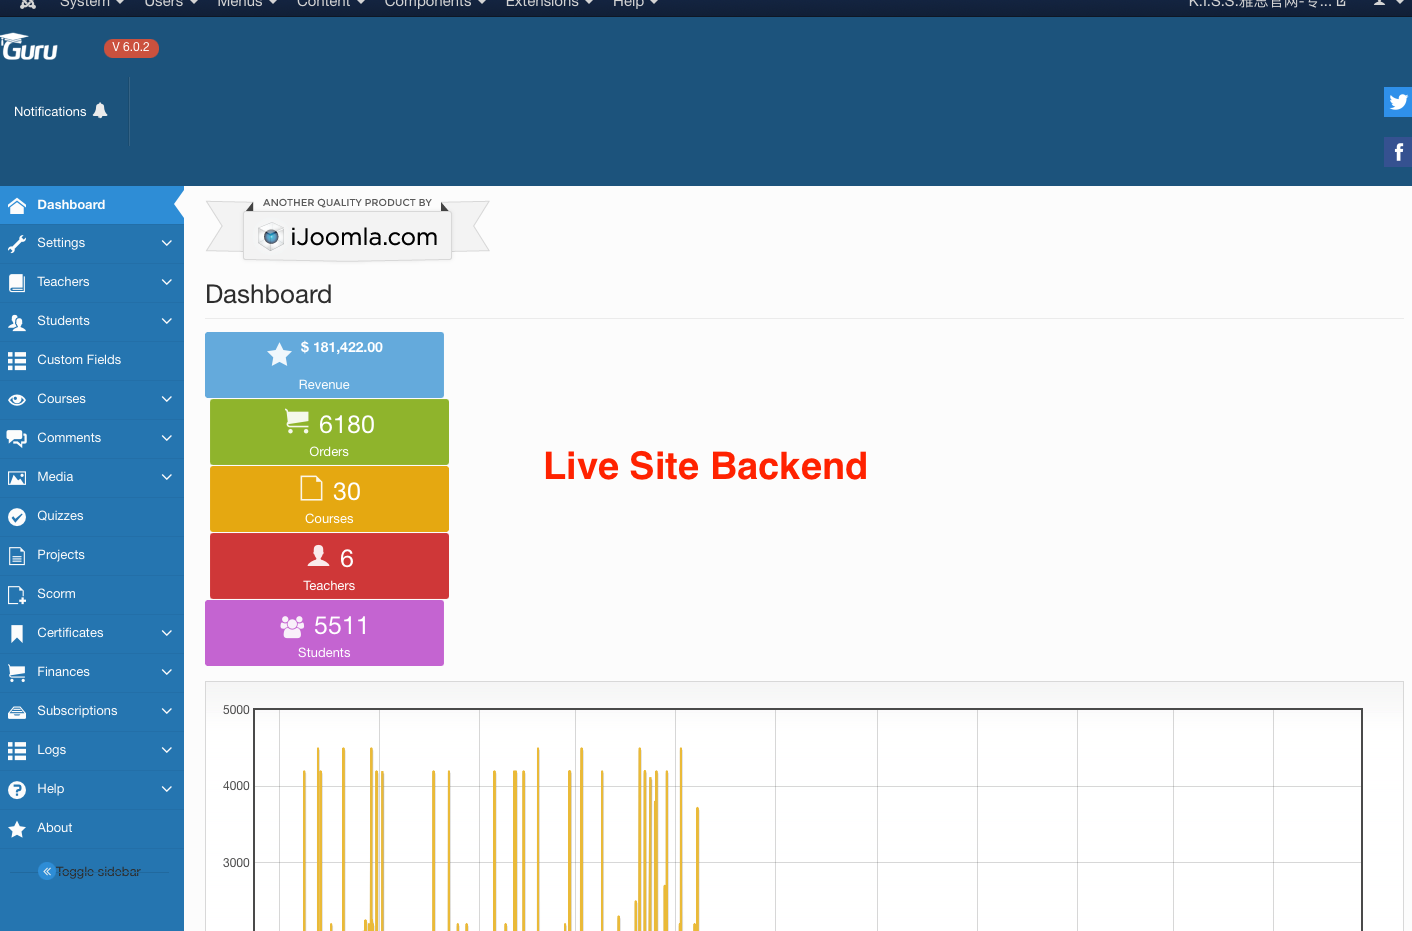Open the Menus dropdown in top bar
Screen dimensions: 1412x931
tap(247, 4)
